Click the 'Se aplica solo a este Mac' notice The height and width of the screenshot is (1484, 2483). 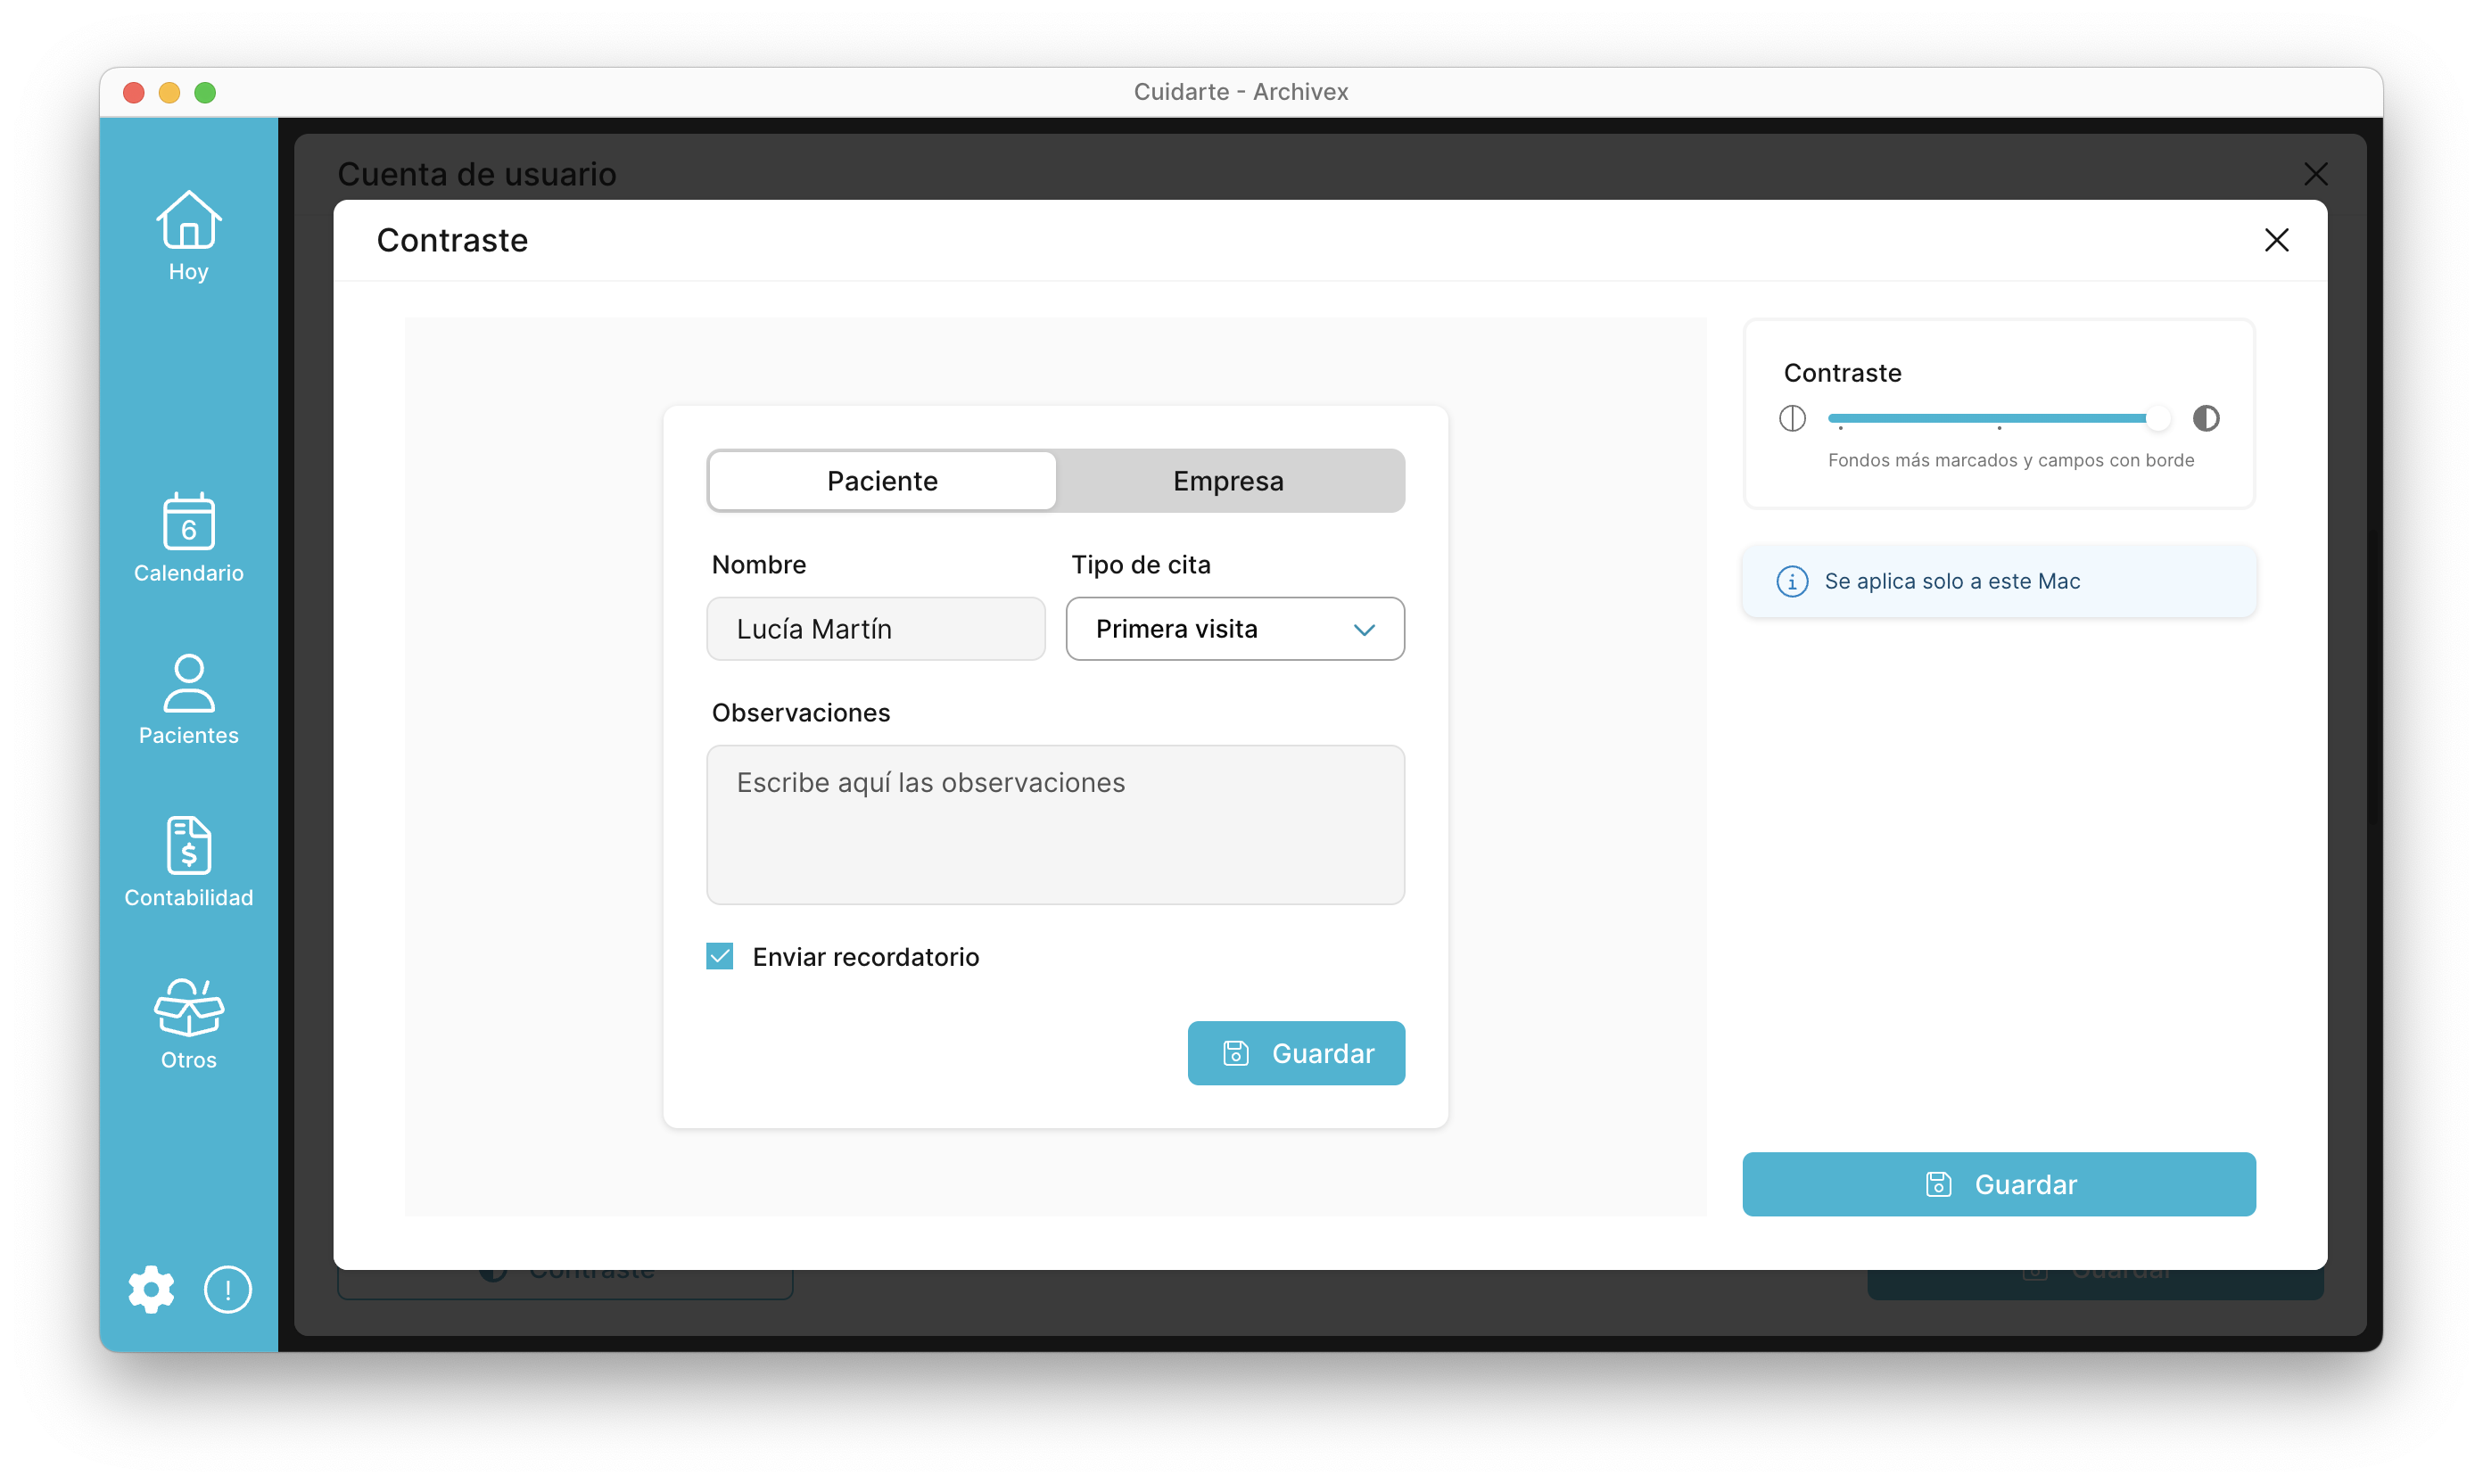1998,581
